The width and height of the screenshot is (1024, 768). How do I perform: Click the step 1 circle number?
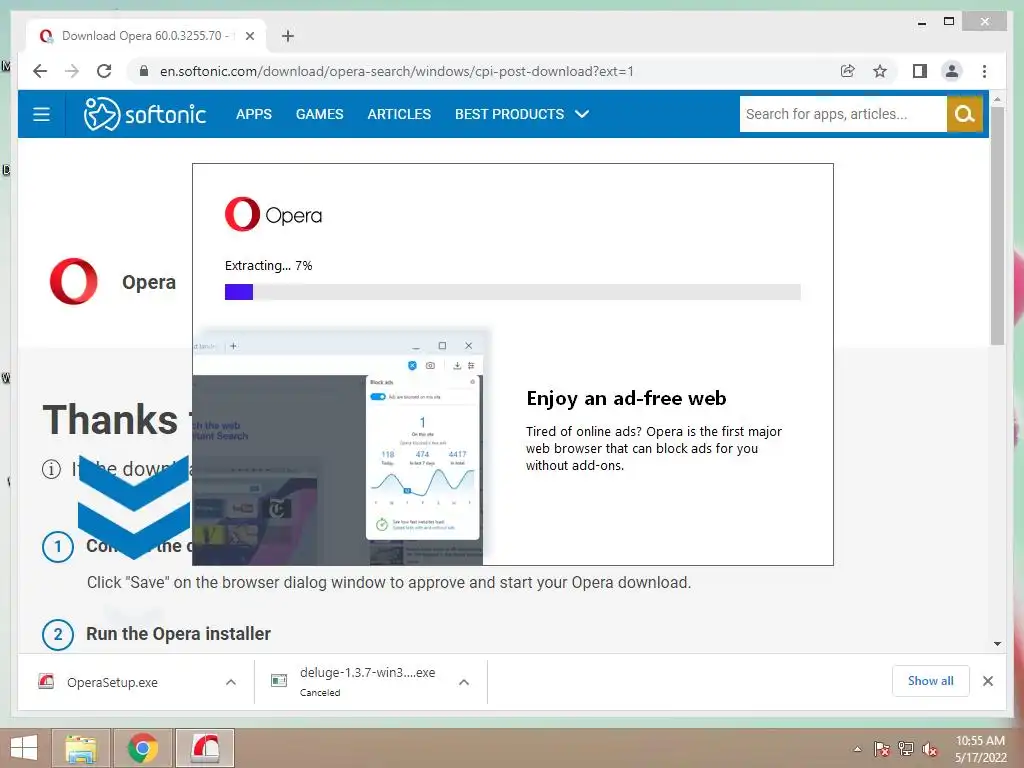click(x=57, y=547)
